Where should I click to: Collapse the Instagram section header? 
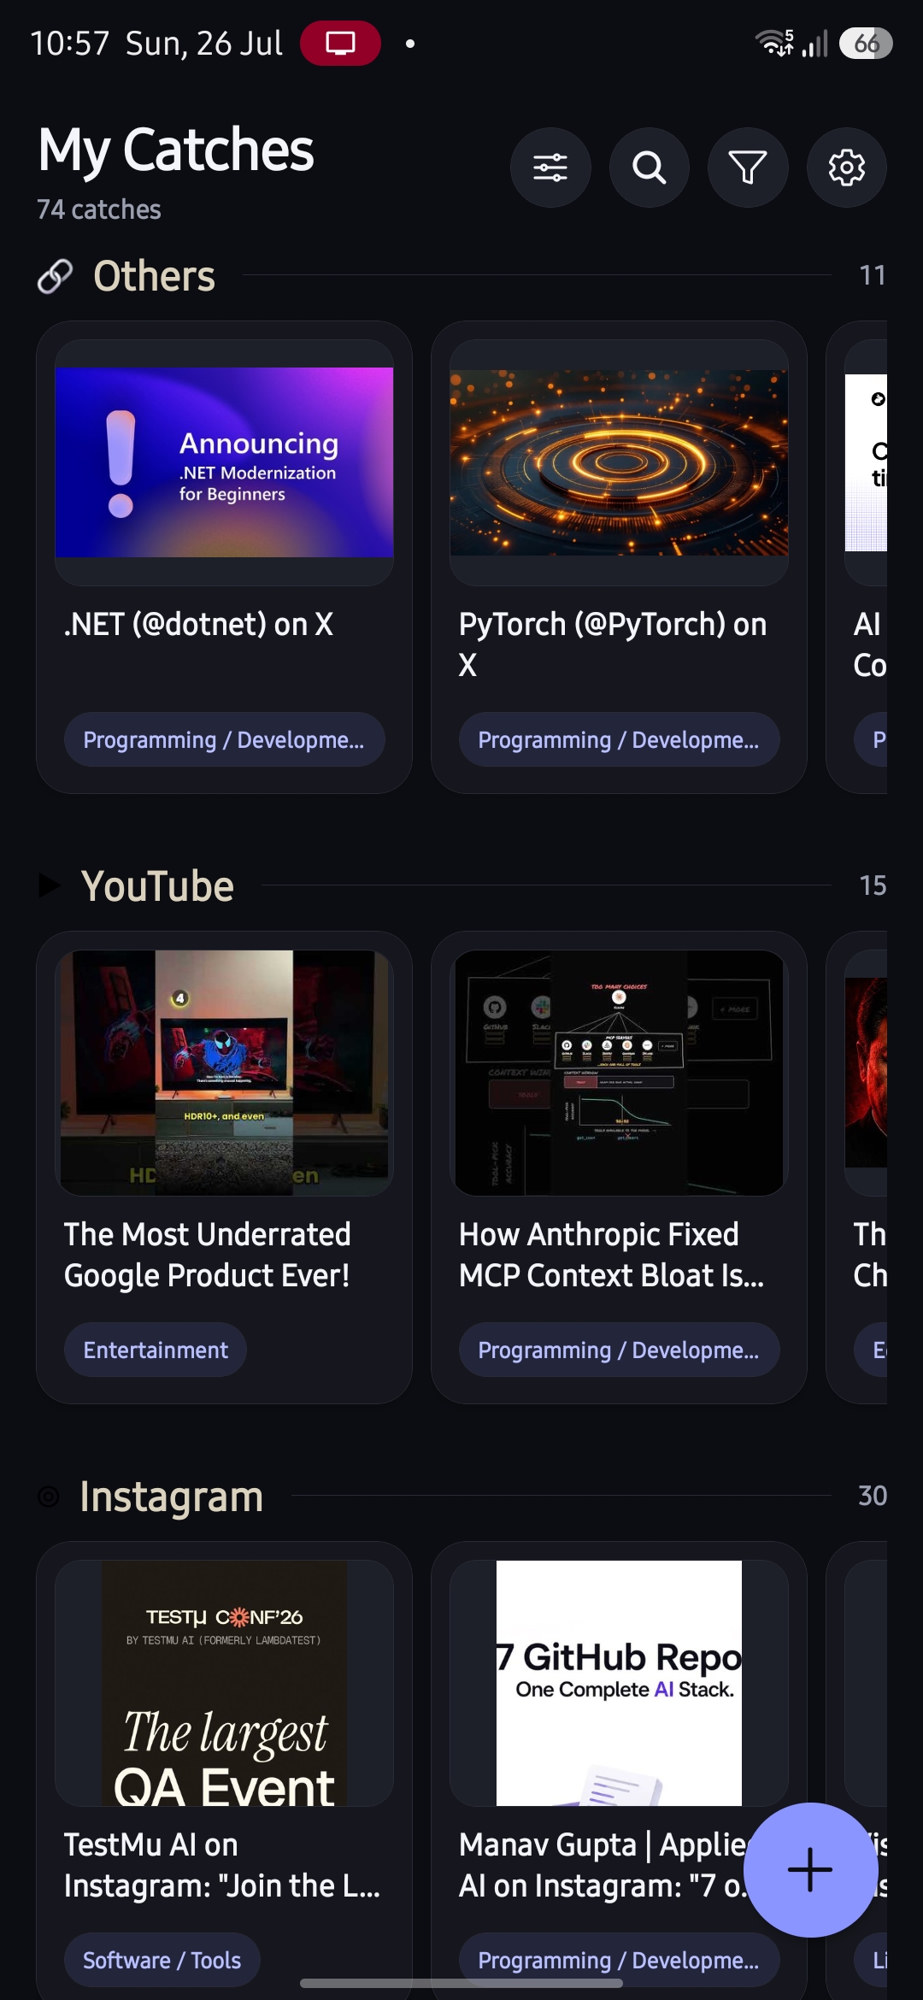[x=171, y=1497]
